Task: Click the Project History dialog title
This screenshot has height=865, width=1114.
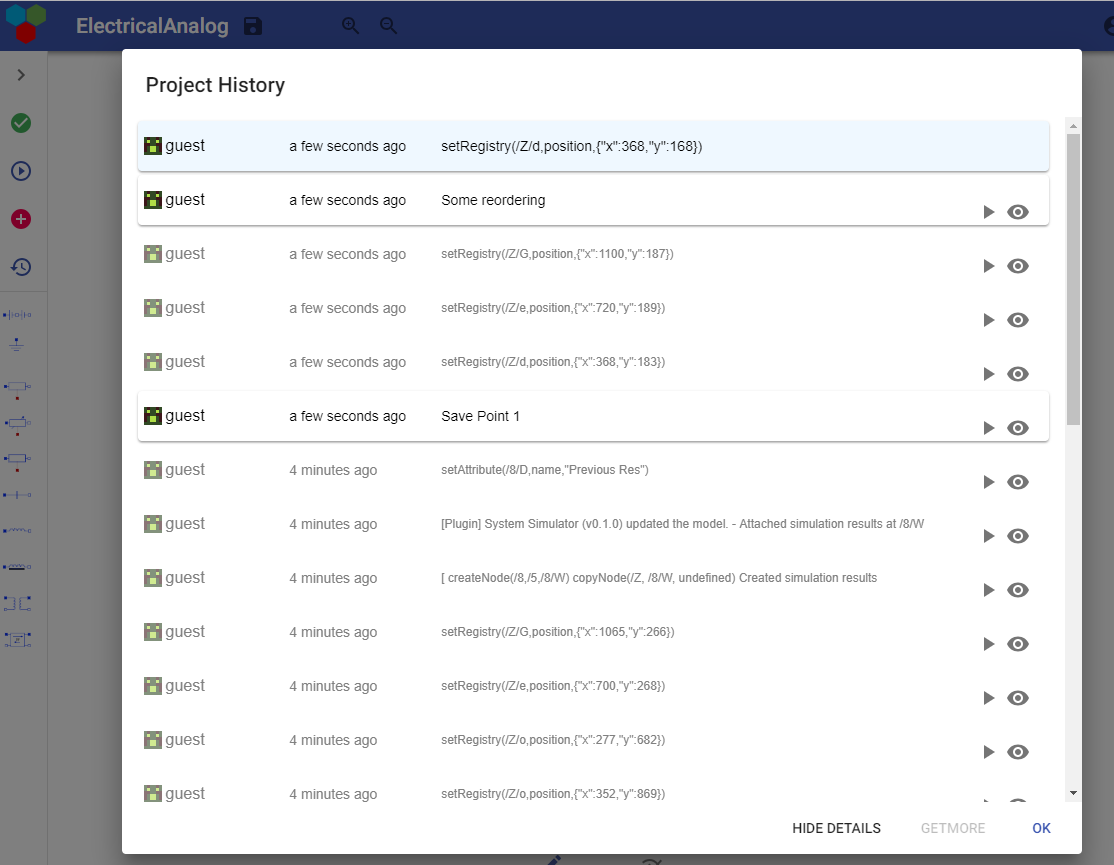Action: 215,85
